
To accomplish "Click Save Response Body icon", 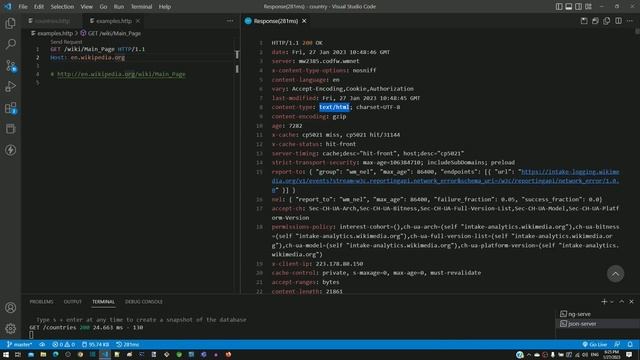I will [596, 21].
